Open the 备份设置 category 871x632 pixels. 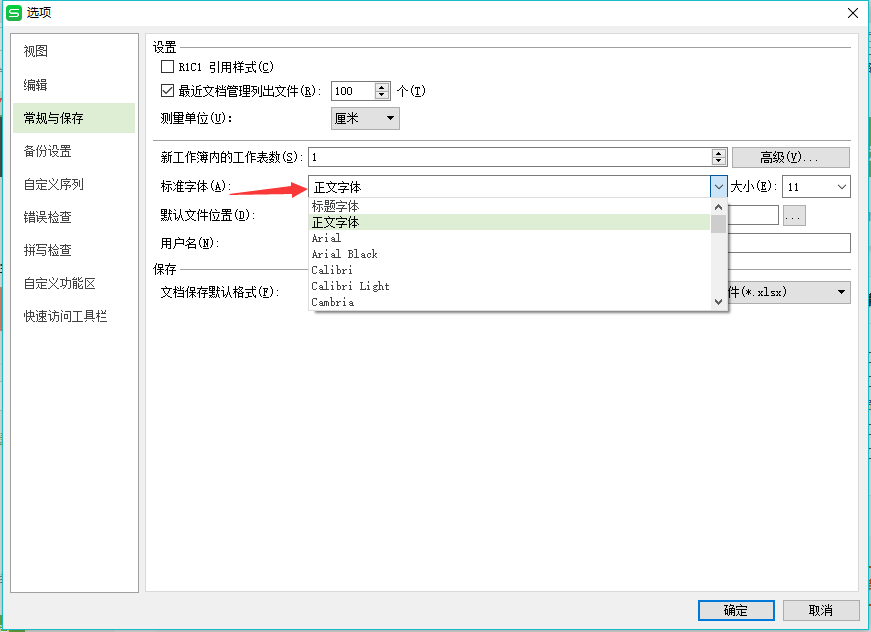coord(74,151)
